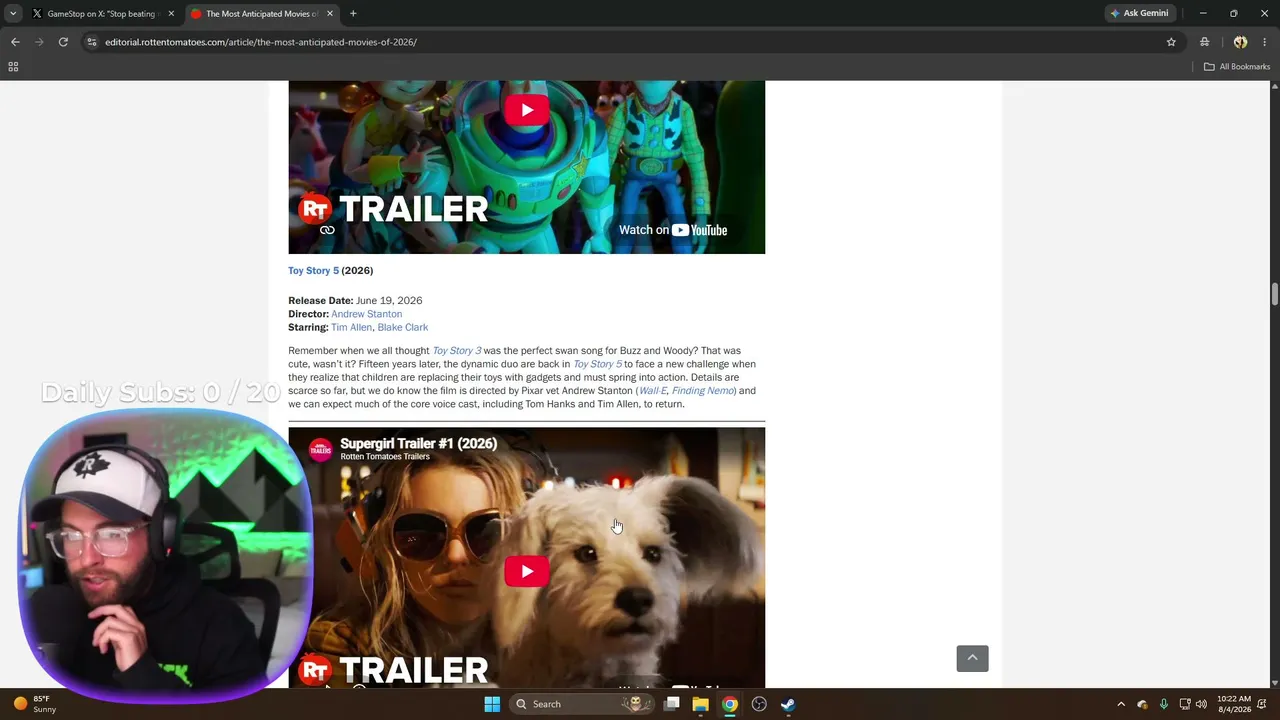Click the page vertical scrollbar thumb
The height and width of the screenshot is (720, 1280).
[x=1274, y=295]
